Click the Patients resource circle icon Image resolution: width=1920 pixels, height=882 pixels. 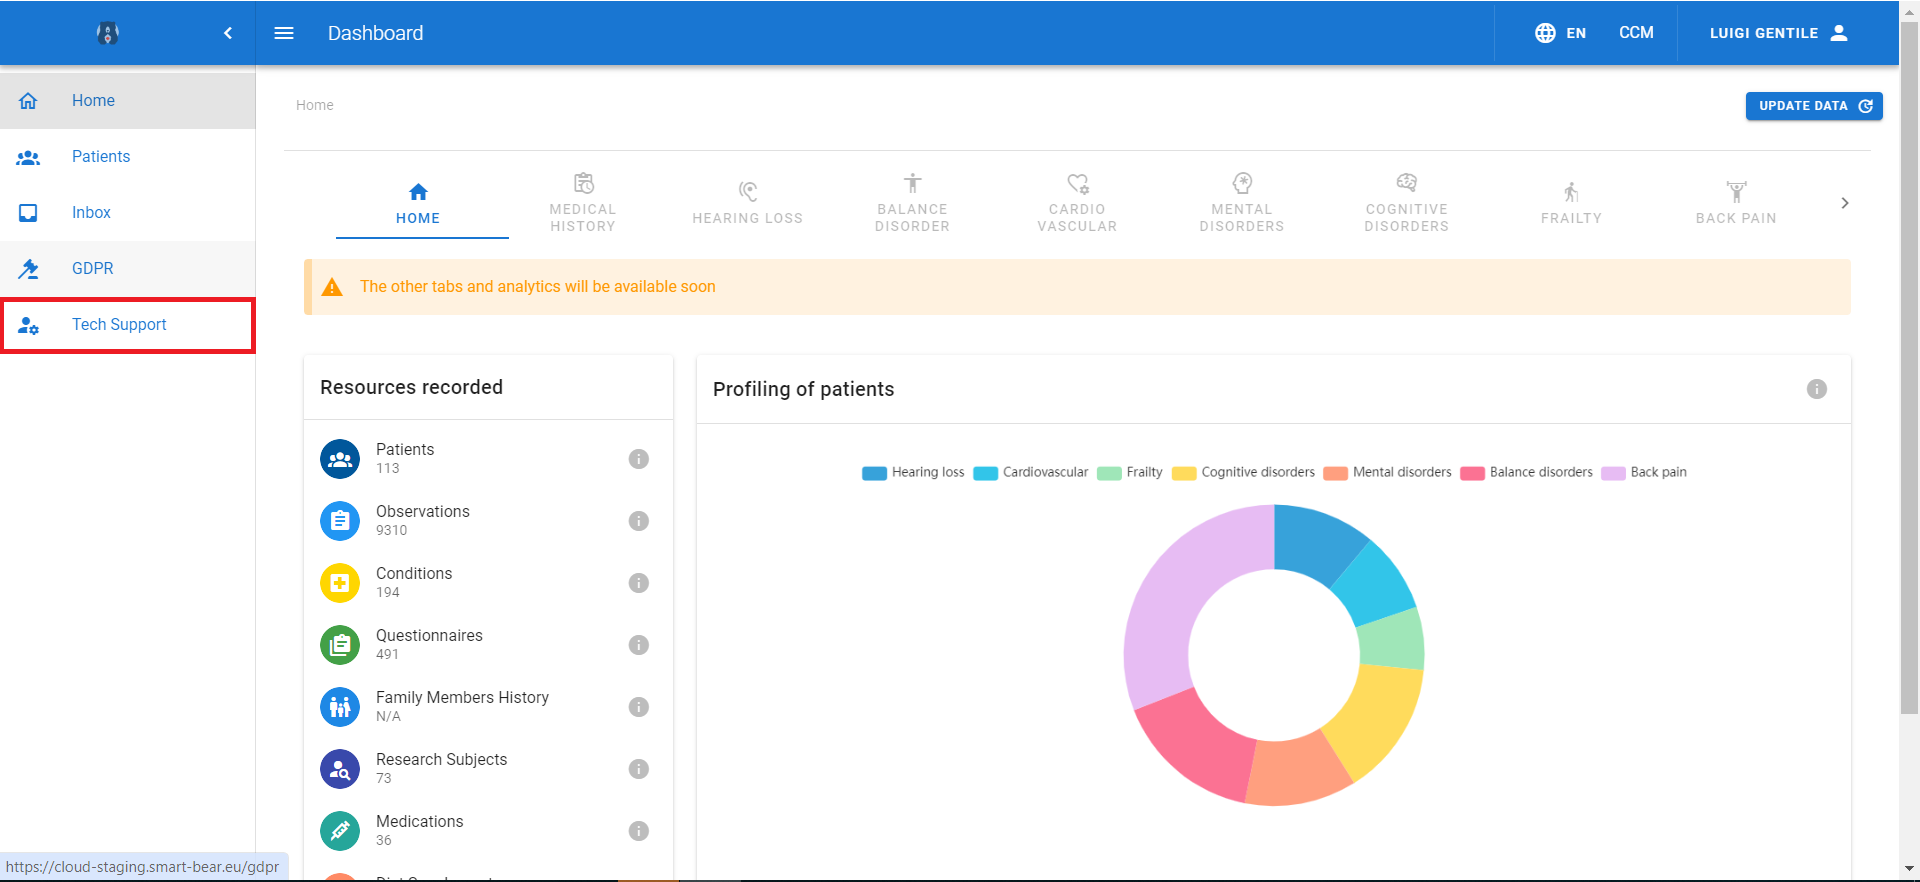tap(340, 459)
